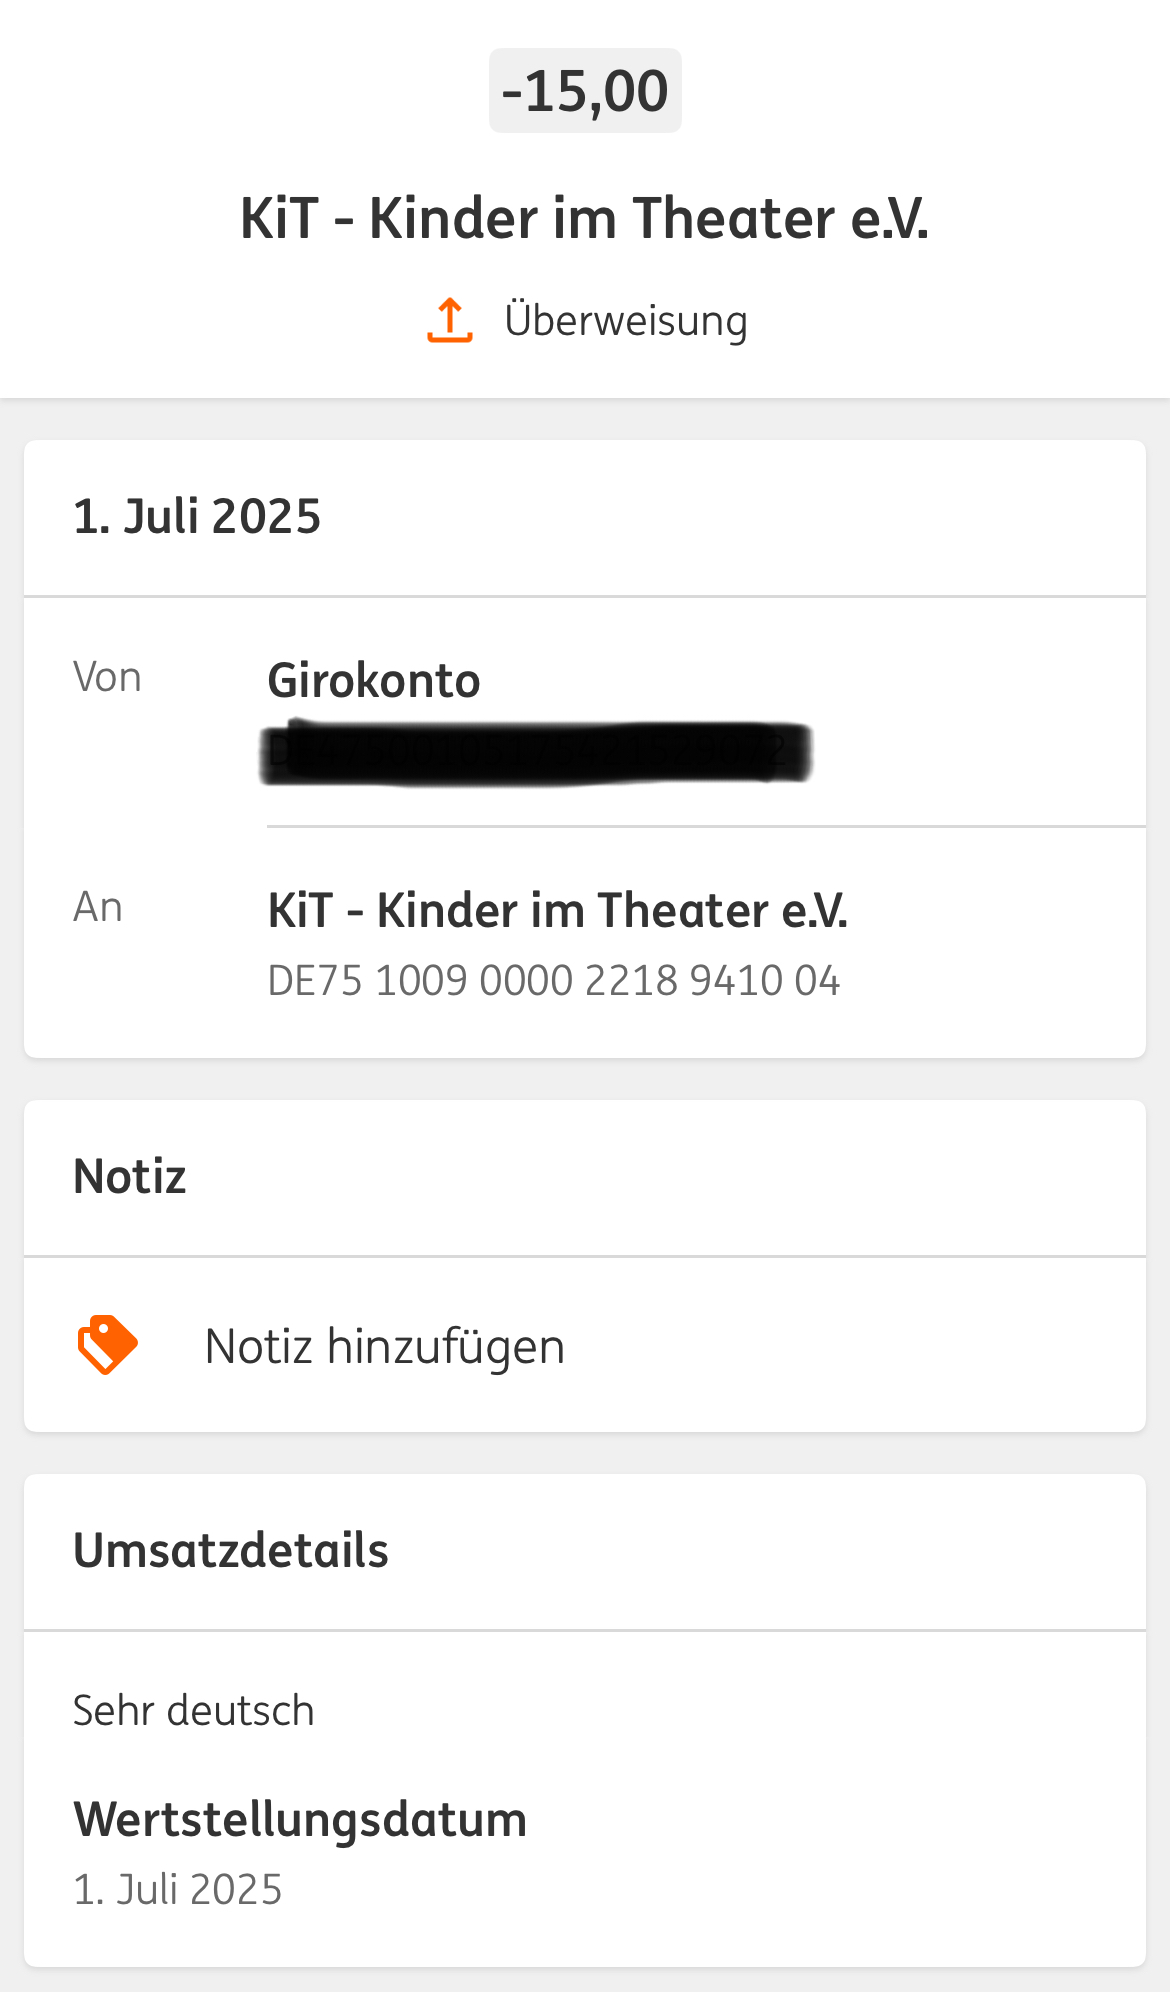This screenshot has height=1992, width=1170.
Task: Click the Umsatzdetails section heading
Action: point(231,1551)
